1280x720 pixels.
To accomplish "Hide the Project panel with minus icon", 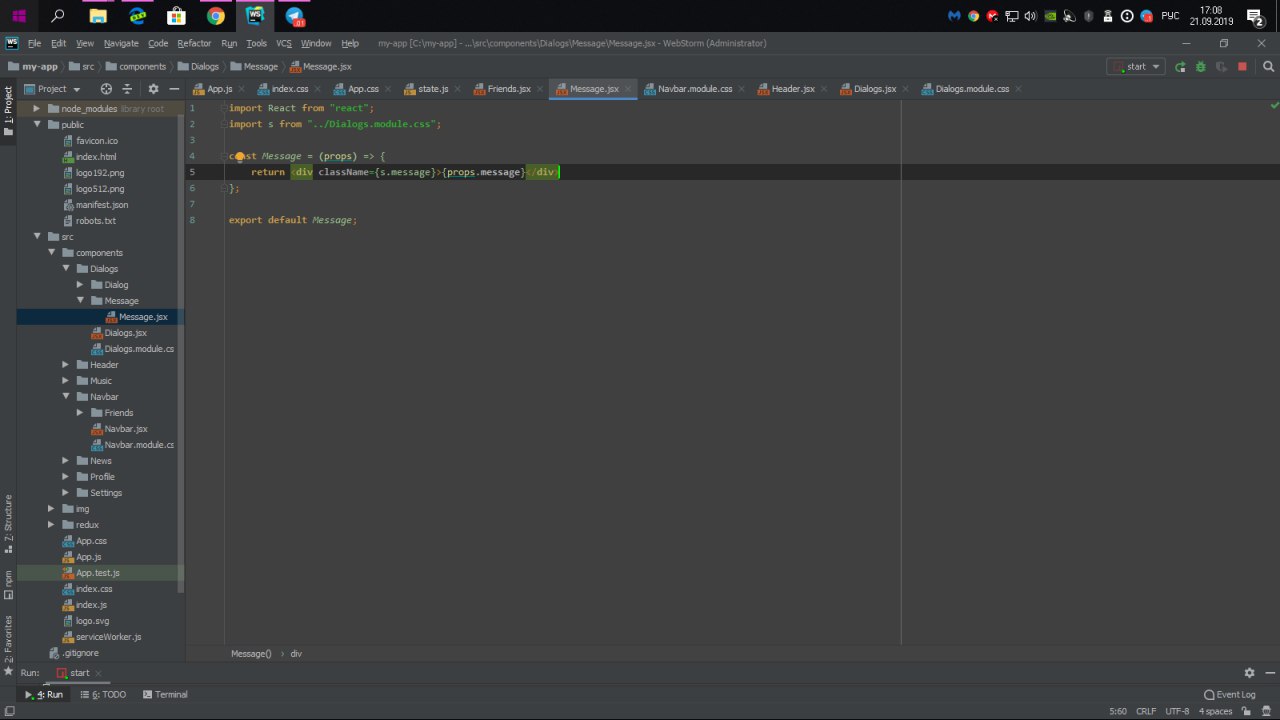I will [x=172, y=89].
